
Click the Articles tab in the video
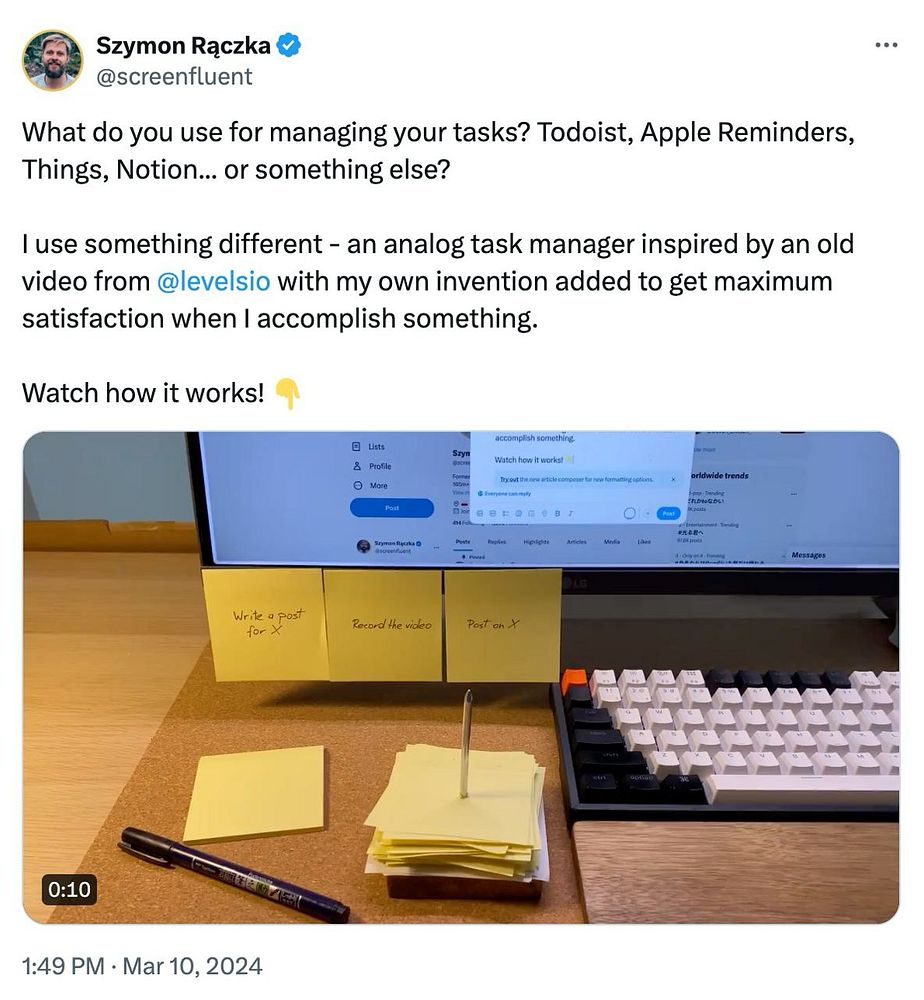(x=576, y=541)
